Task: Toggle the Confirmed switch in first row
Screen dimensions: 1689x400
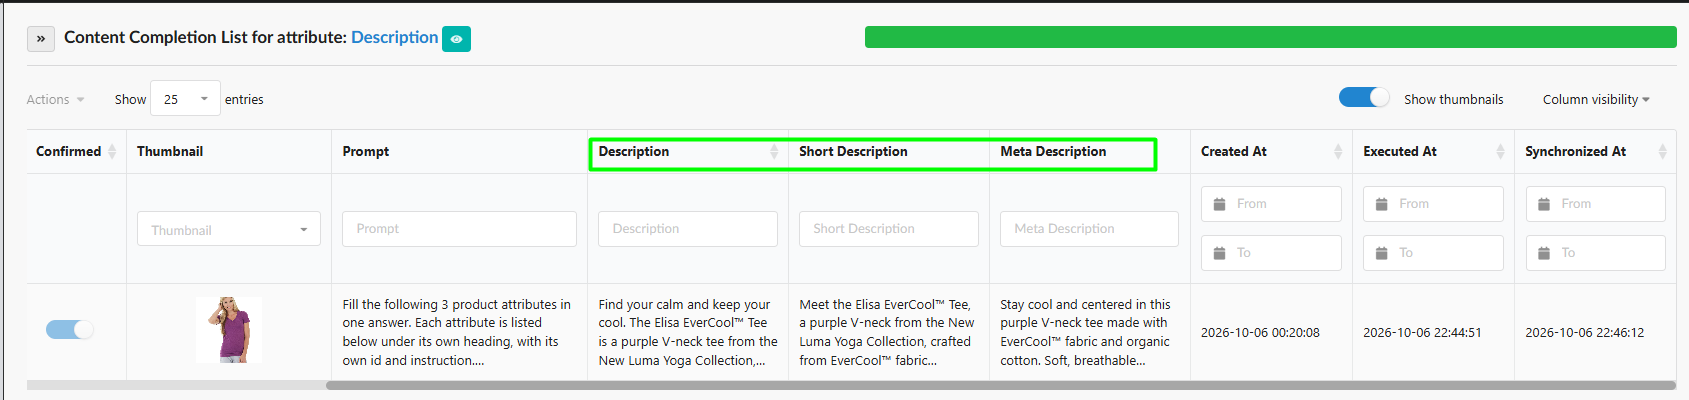Action: [70, 329]
